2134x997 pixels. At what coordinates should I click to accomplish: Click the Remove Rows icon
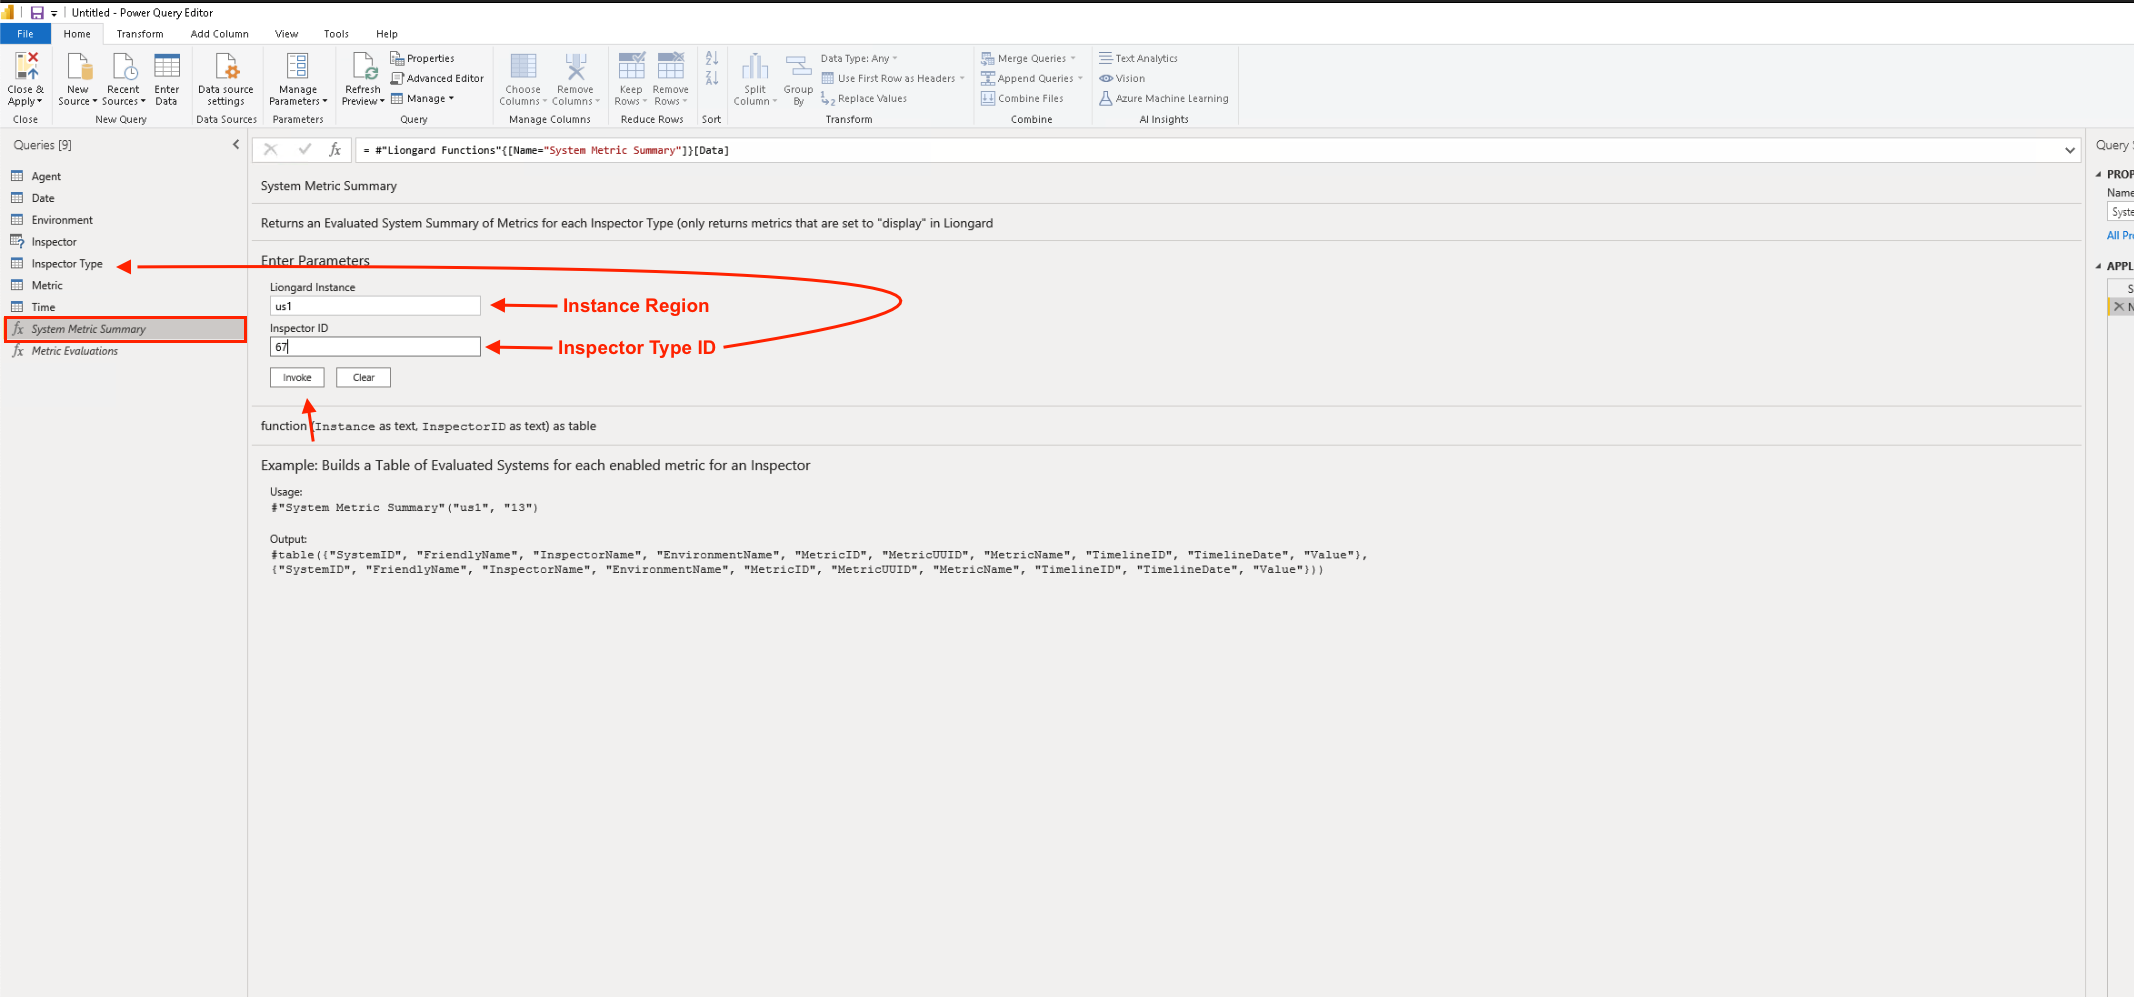coord(671,65)
